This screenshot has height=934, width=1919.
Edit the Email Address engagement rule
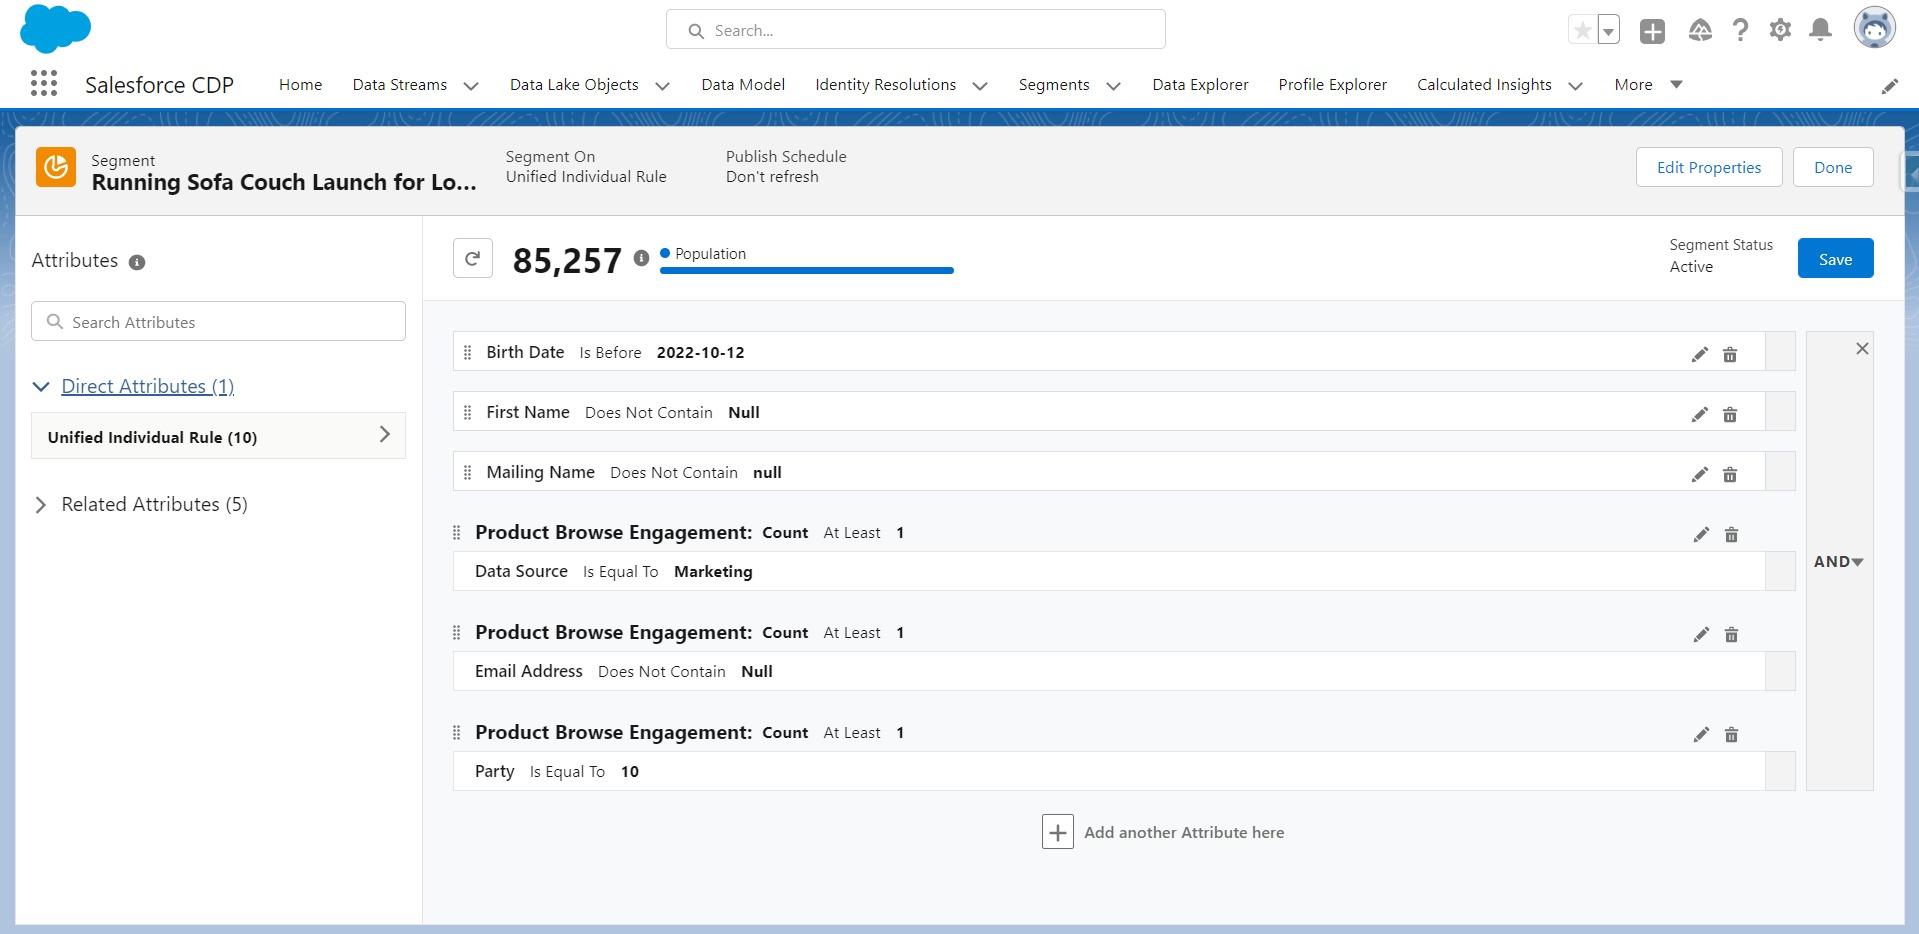(1701, 634)
